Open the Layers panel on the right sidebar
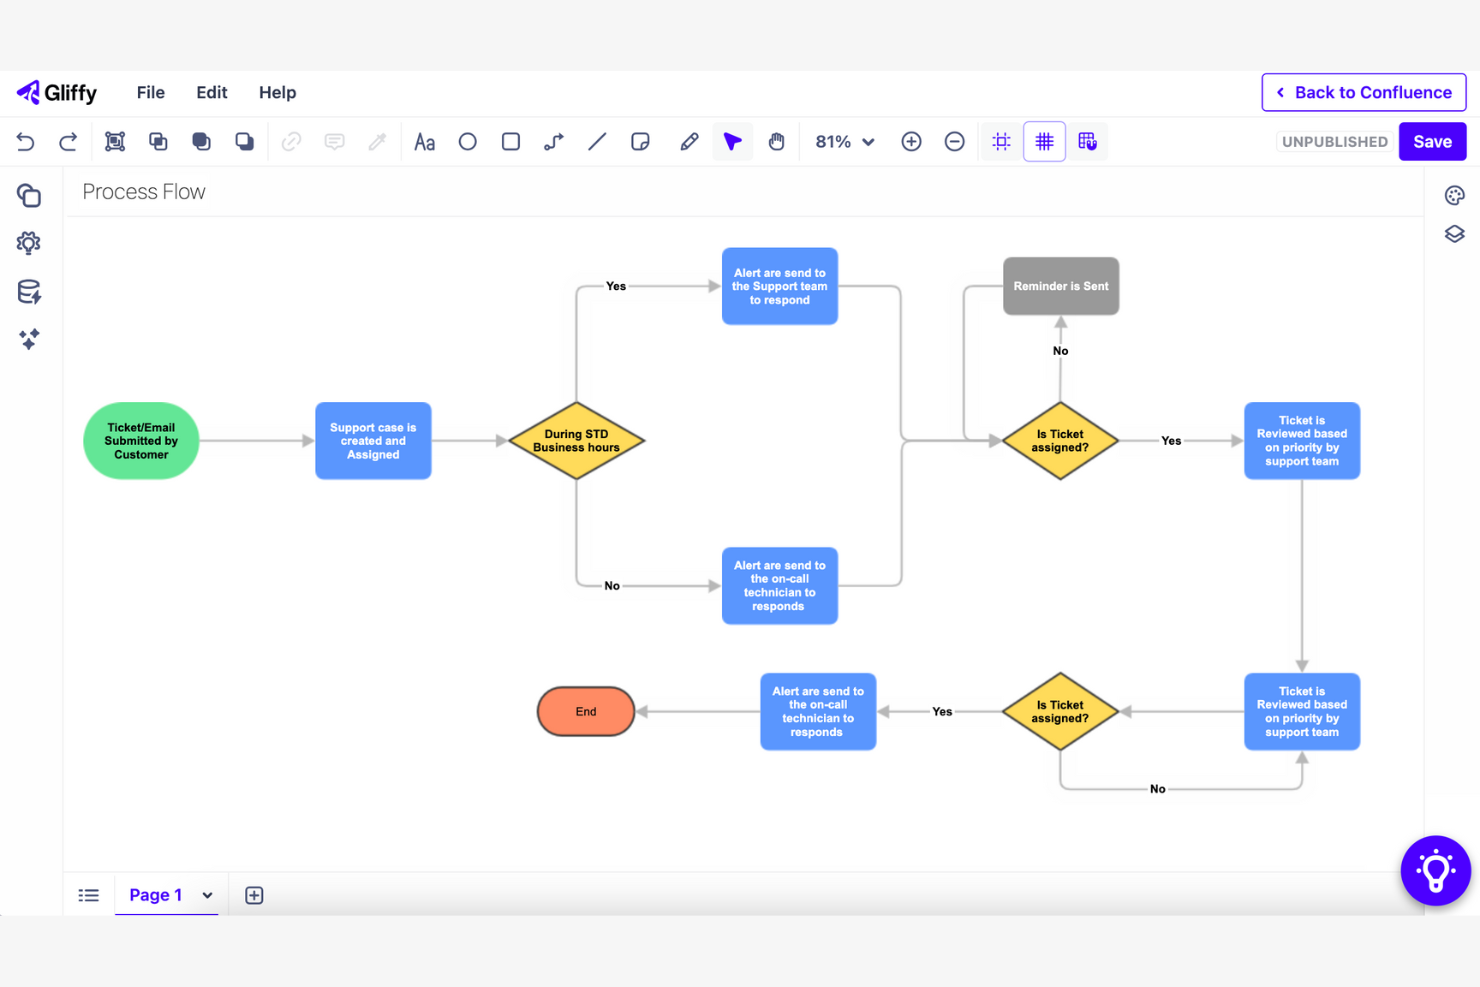Image resolution: width=1480 pixels, height=987 pixels. (1454, 233)
